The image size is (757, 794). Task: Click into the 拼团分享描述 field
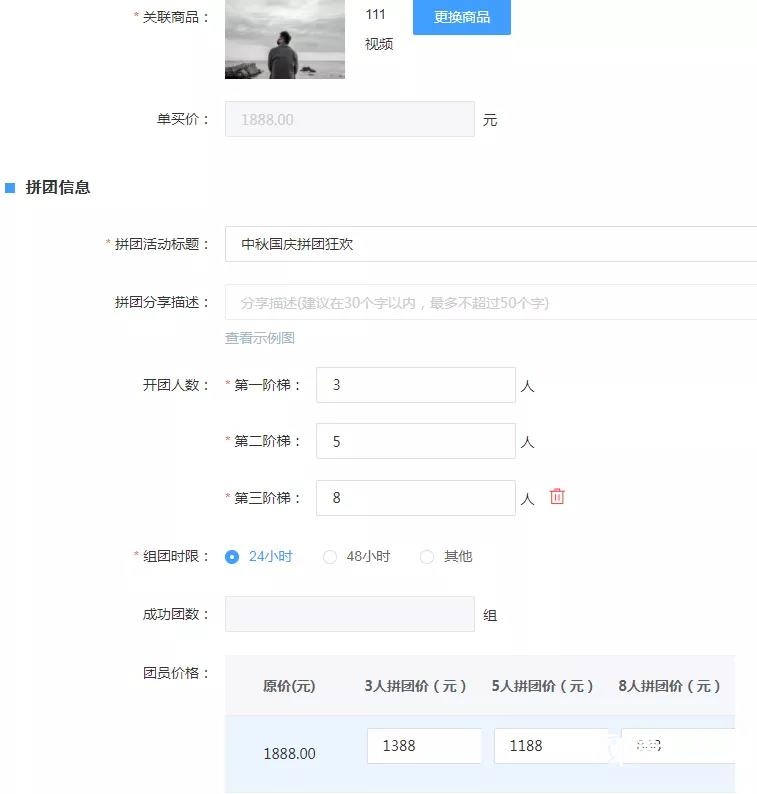[490, 302]
